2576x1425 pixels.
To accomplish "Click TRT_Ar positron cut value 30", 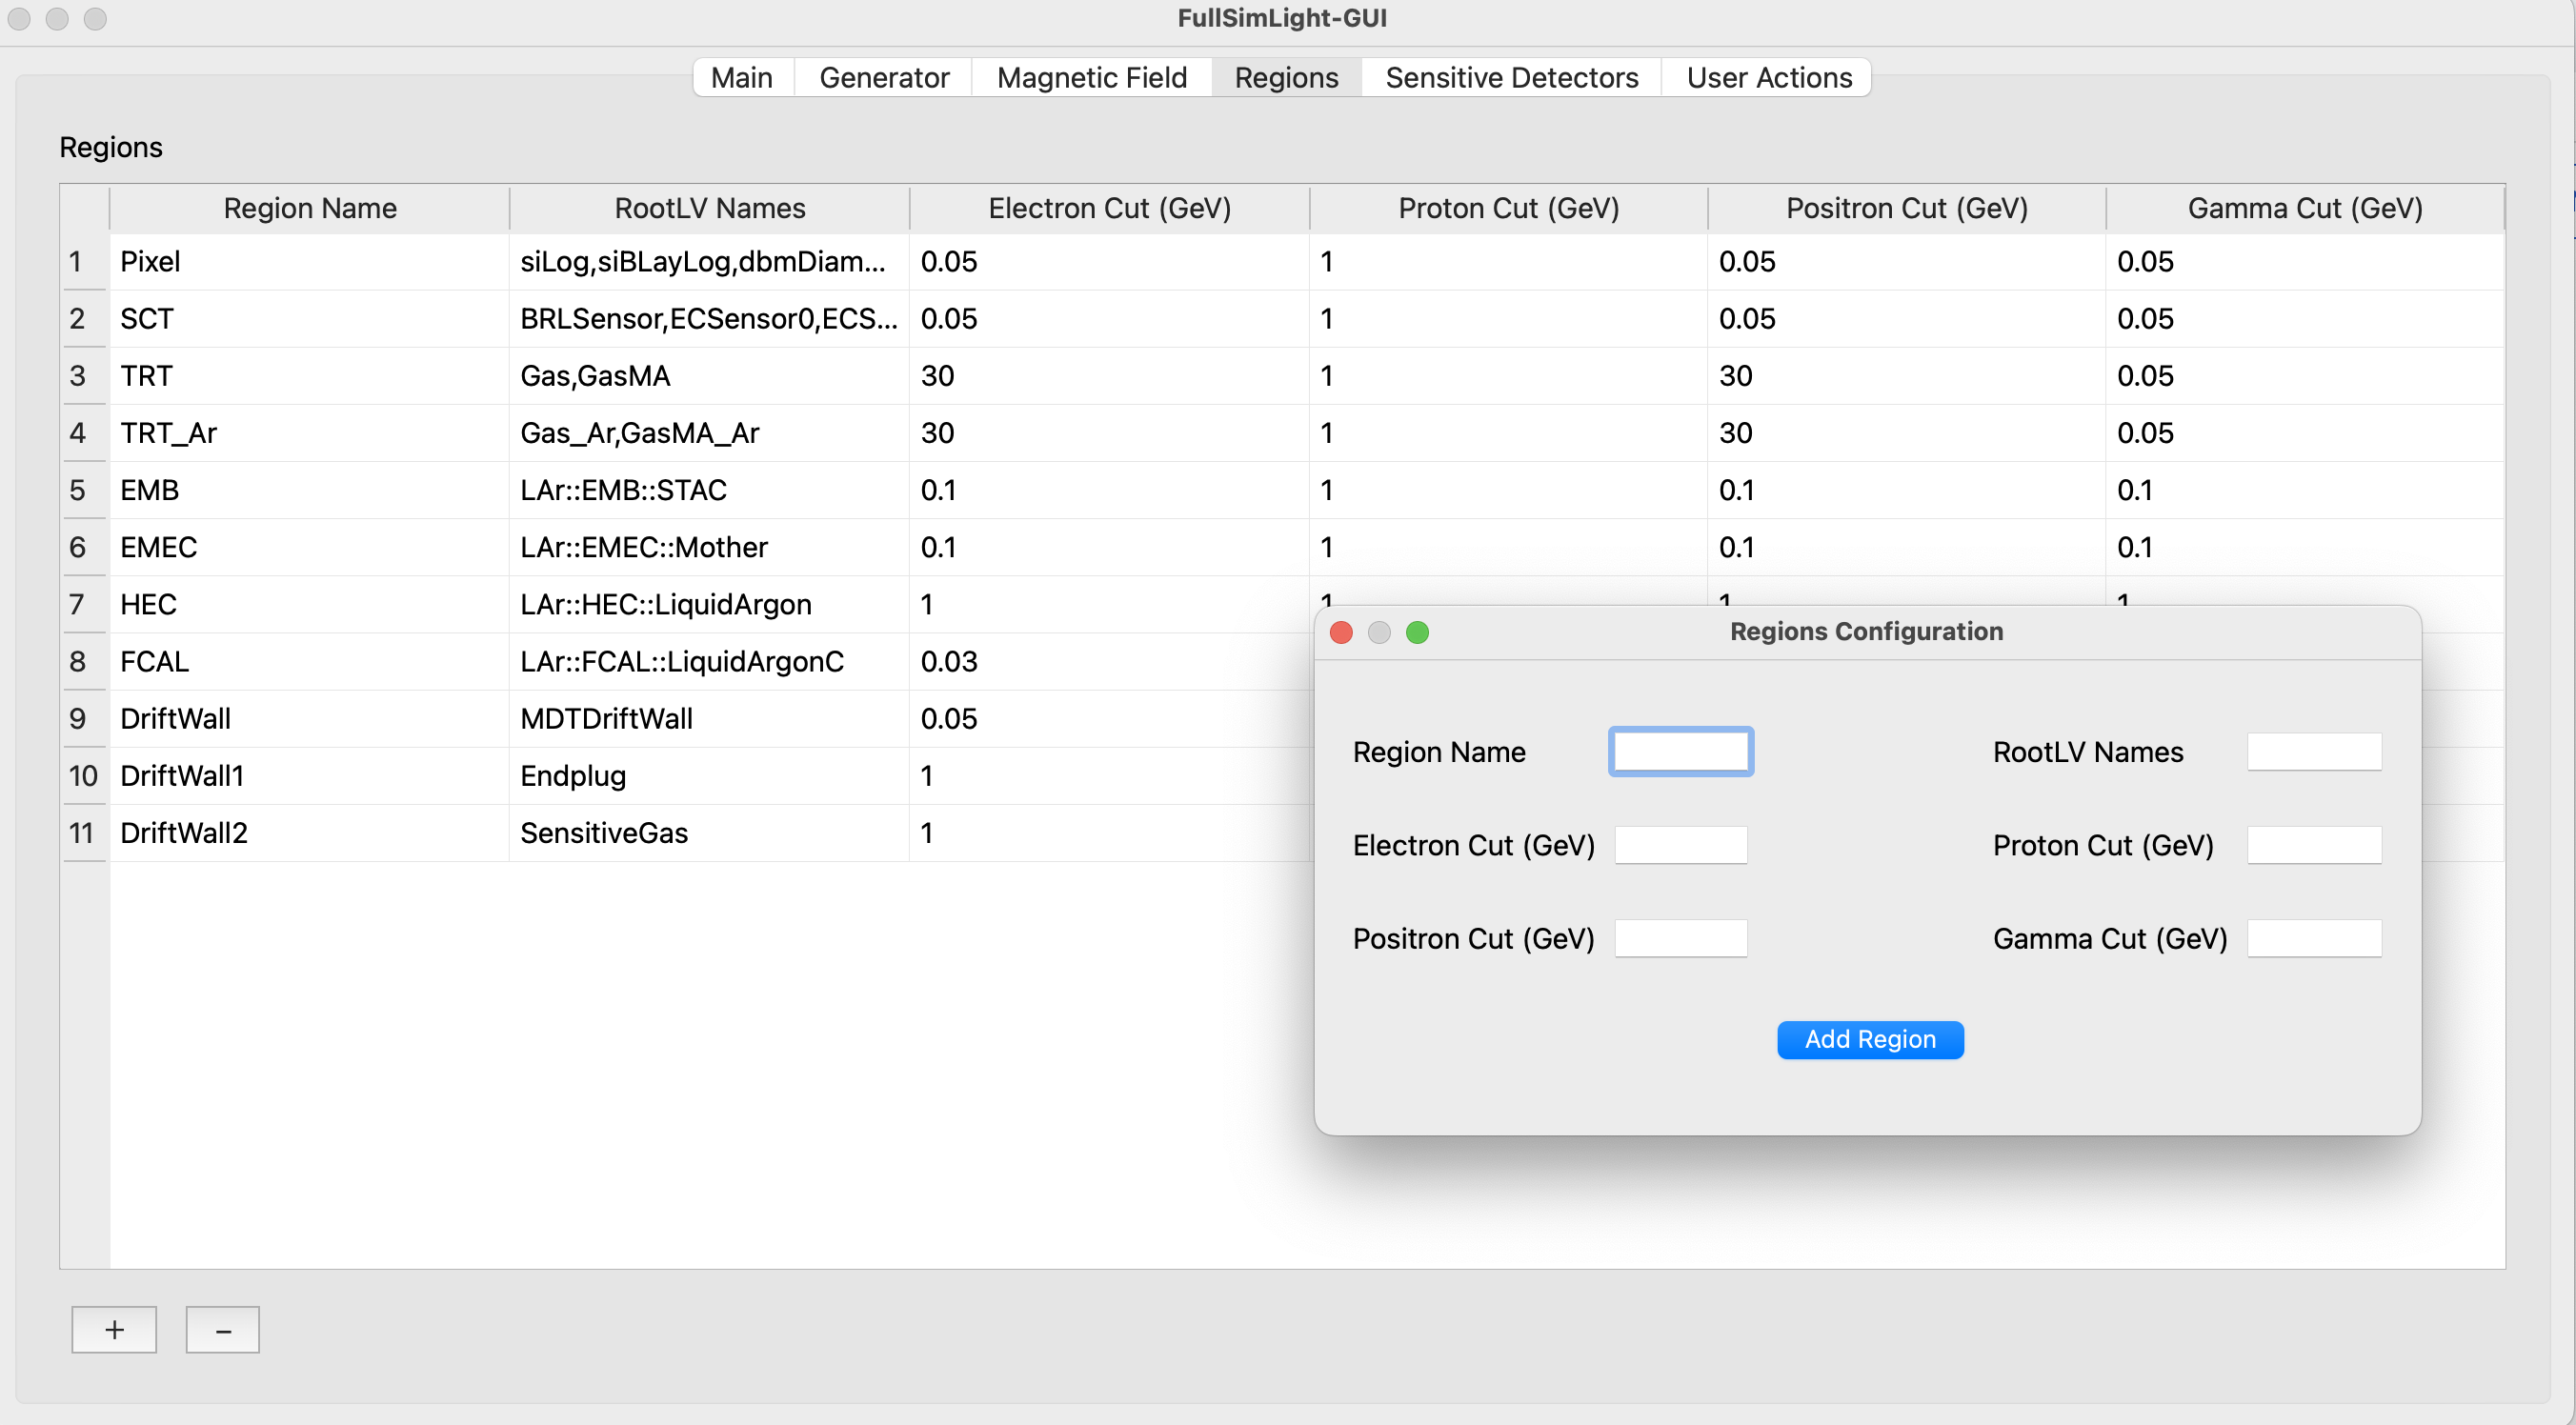I will pyautogui.click(x=1907, y=433).
